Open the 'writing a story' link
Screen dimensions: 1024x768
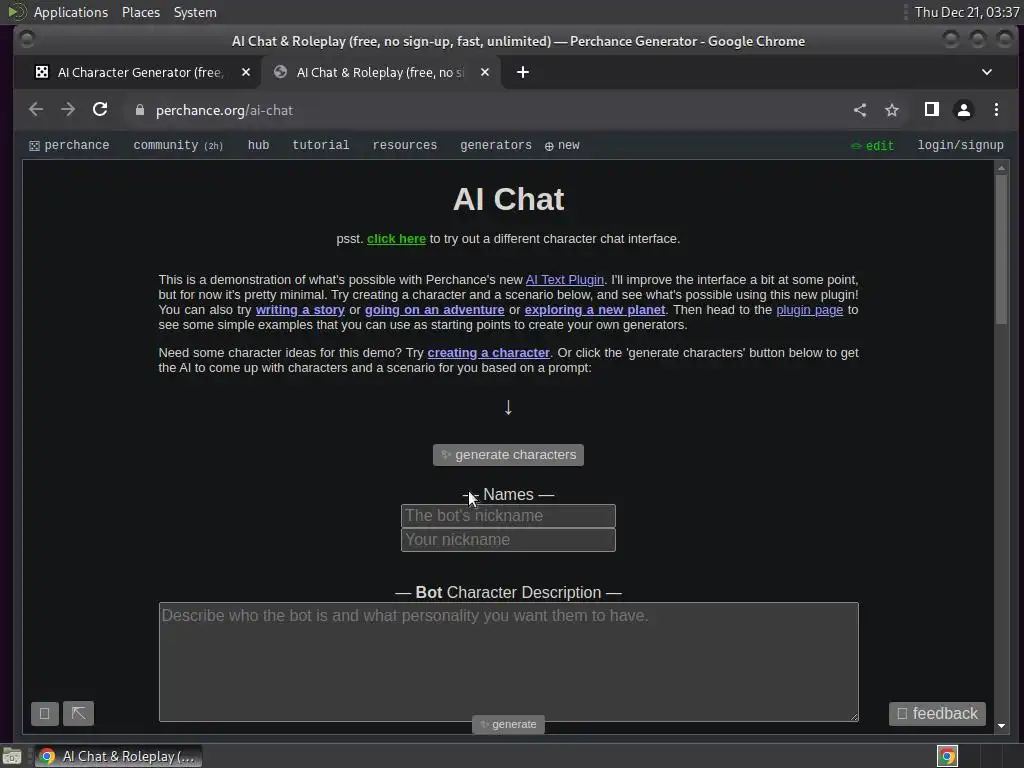point(300,310)
